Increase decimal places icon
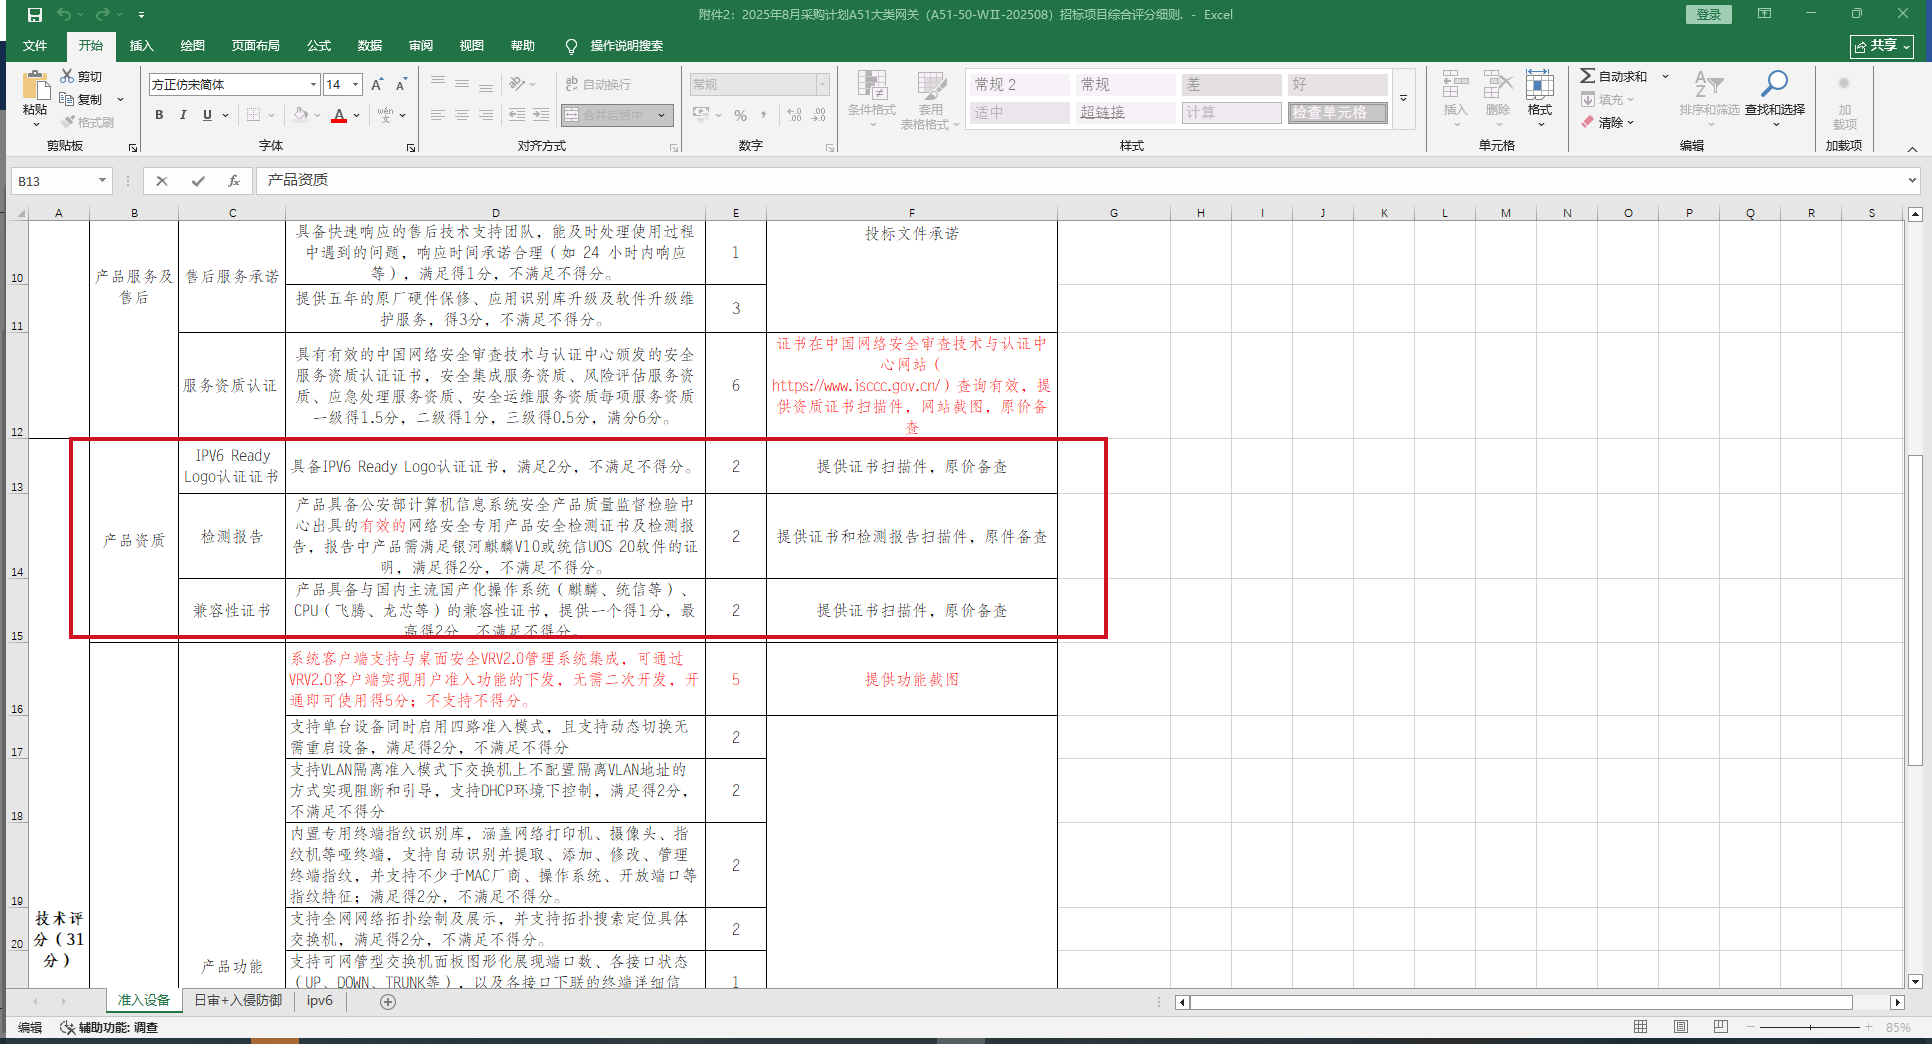The width and height of the screenshot is (1932, 1044). click(x=794, y=115)
